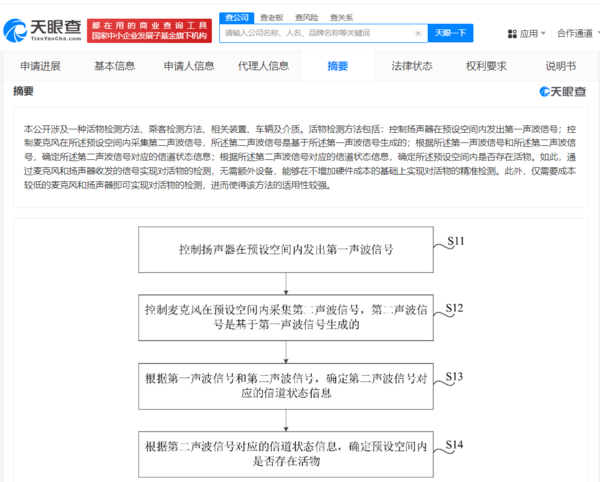View the 法律状态 tab
600x482 pixels.
tap(412, 66)
